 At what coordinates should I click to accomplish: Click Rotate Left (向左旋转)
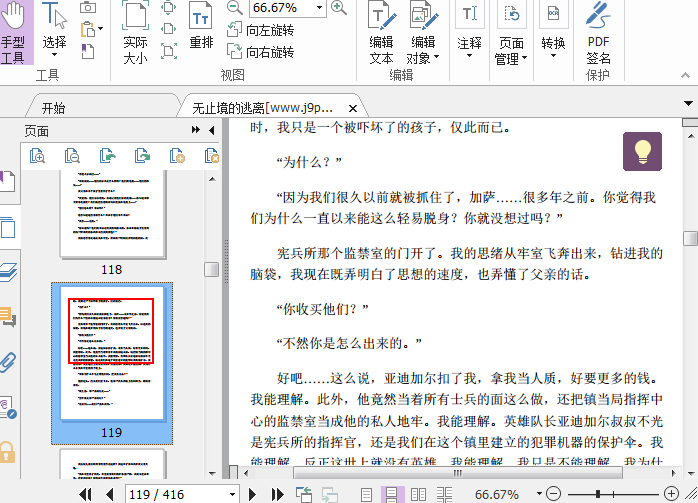tap(260, 30)
